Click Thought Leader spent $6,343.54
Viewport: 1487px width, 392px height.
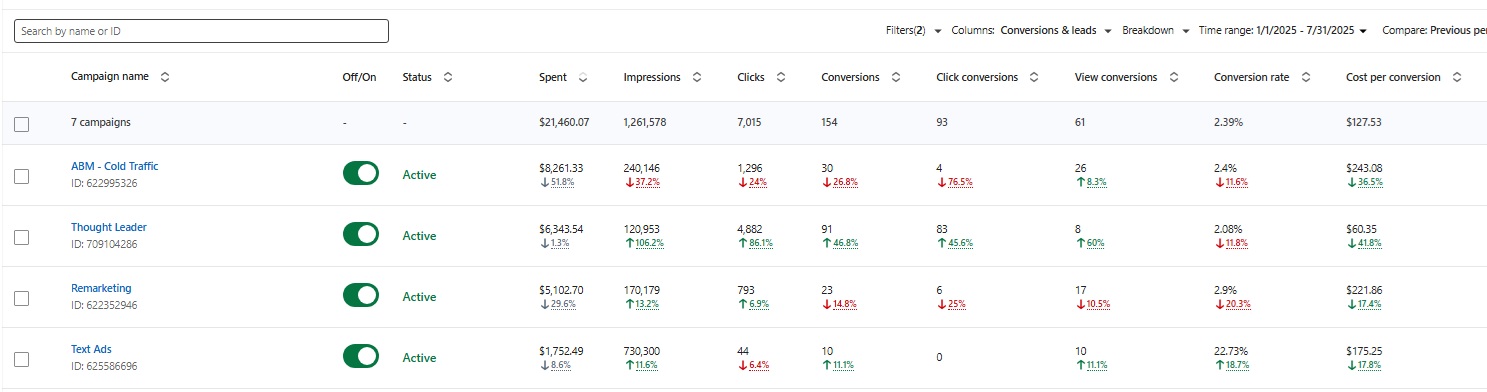[561, 229]
